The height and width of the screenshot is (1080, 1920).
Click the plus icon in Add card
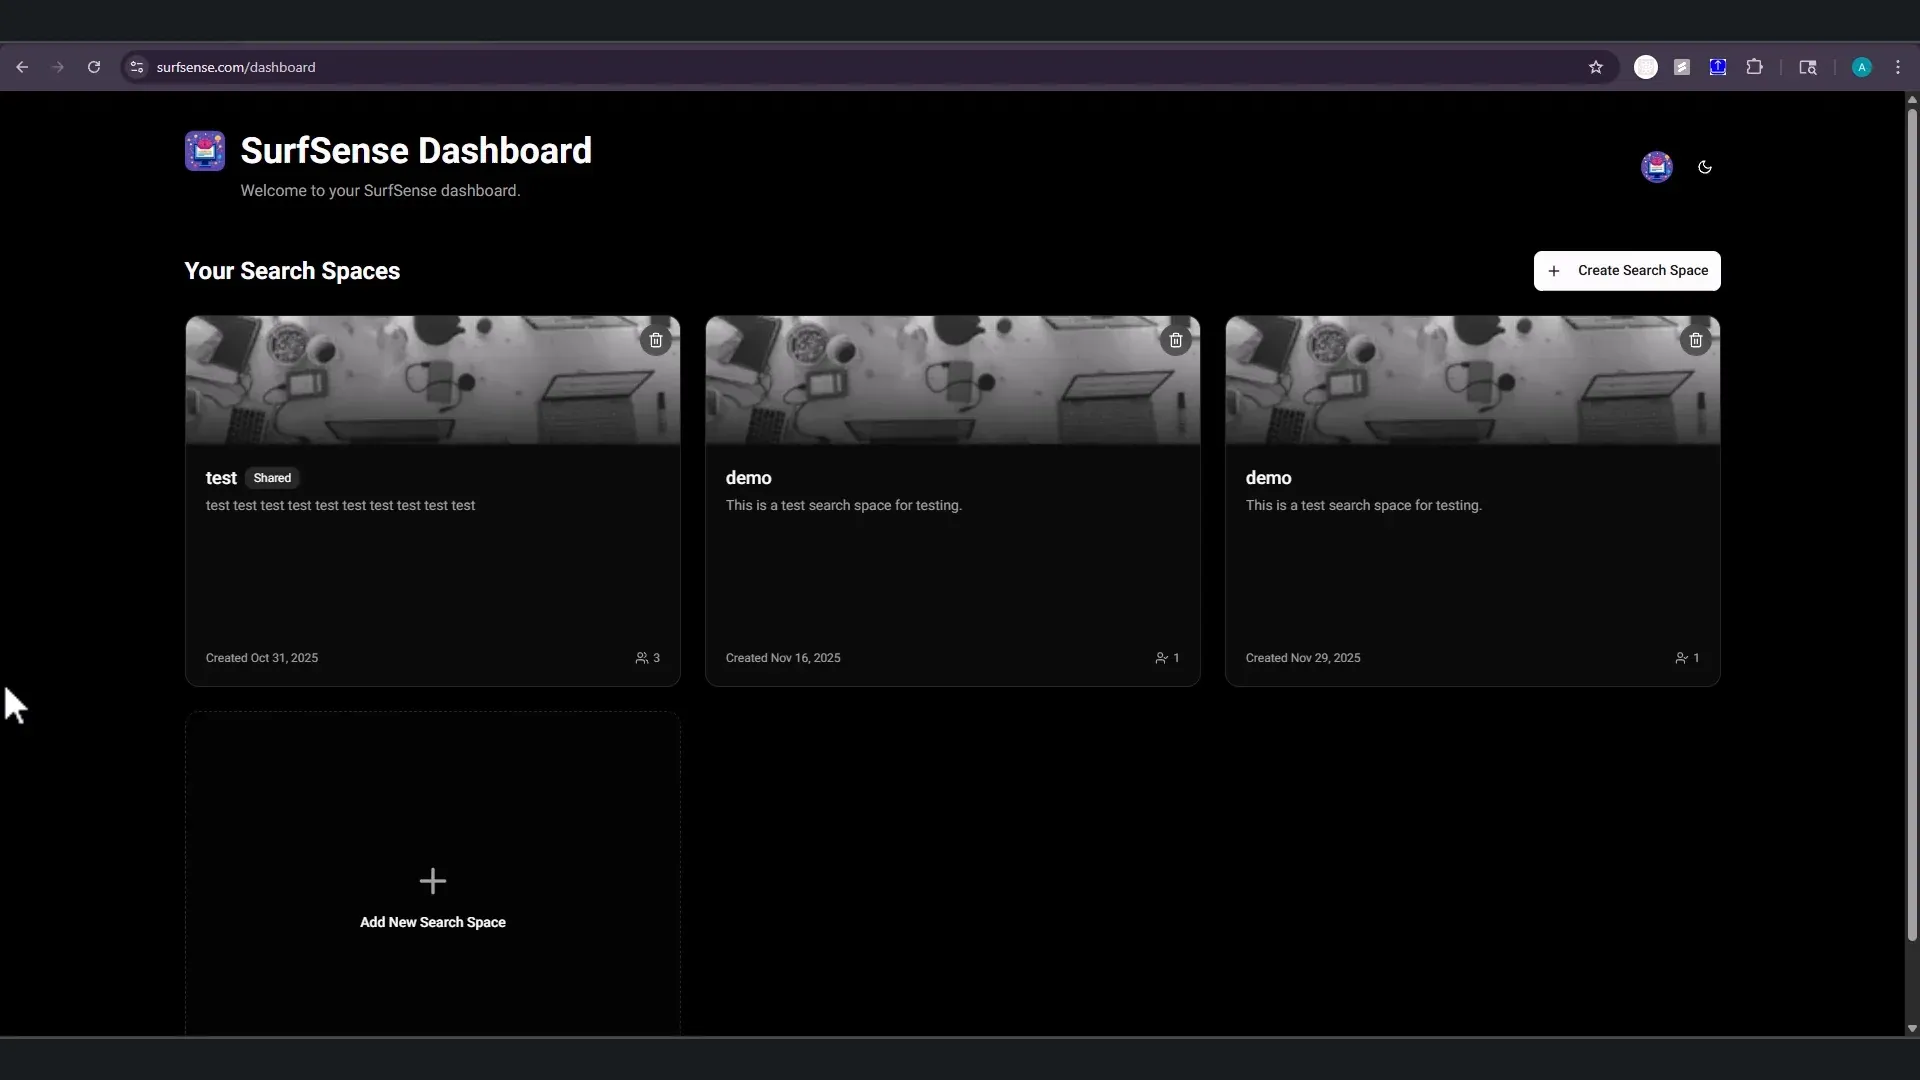tap(433, 881)
